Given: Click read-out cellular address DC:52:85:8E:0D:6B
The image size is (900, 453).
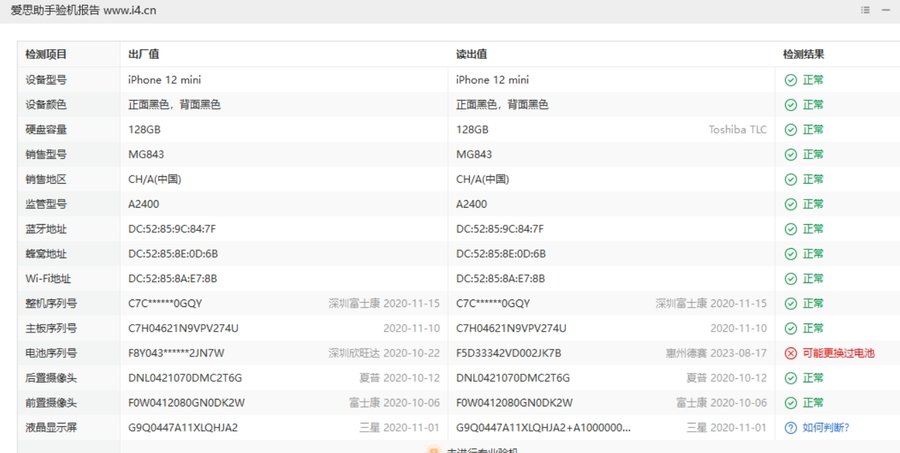Looking at the screenshot, I should (501, 254).
